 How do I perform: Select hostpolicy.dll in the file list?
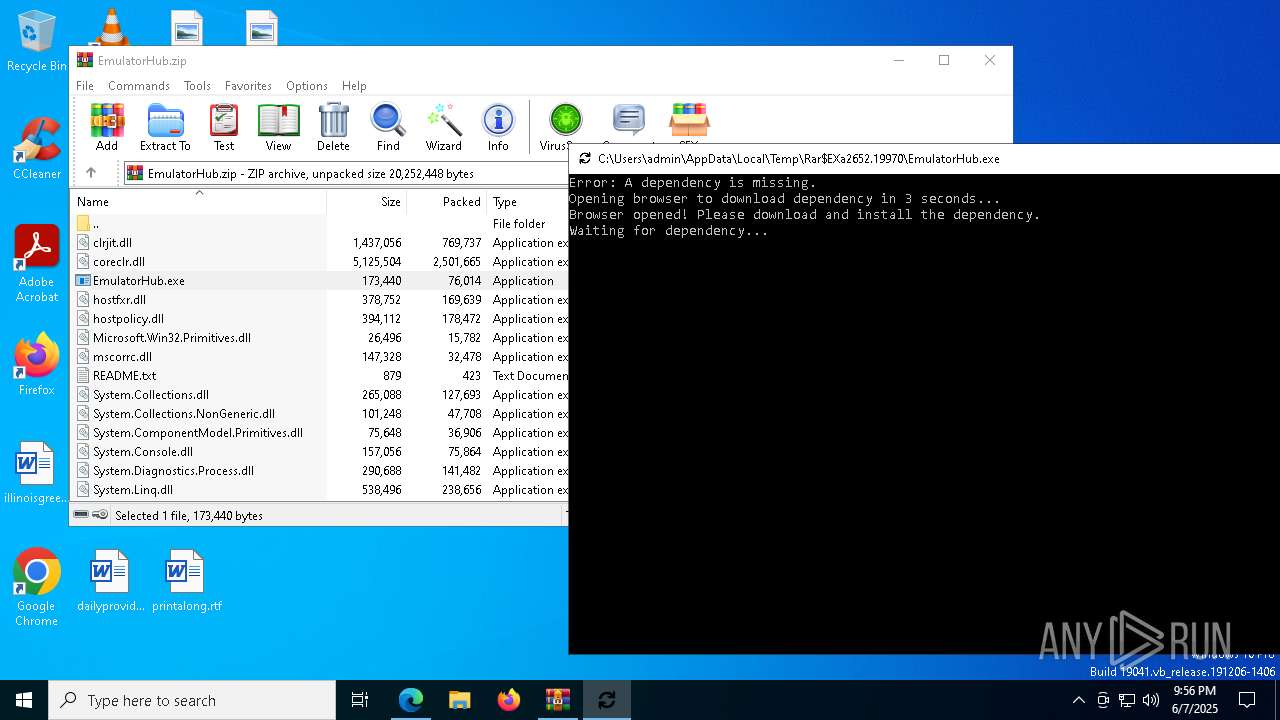[x=320, y=319]
